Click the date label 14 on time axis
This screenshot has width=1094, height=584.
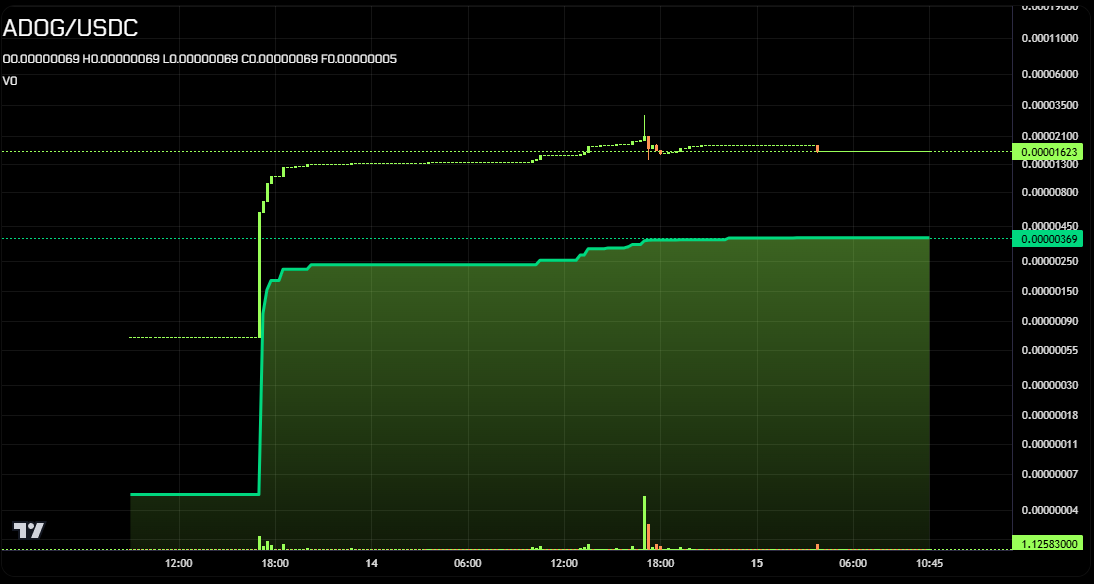coord(371,563)
